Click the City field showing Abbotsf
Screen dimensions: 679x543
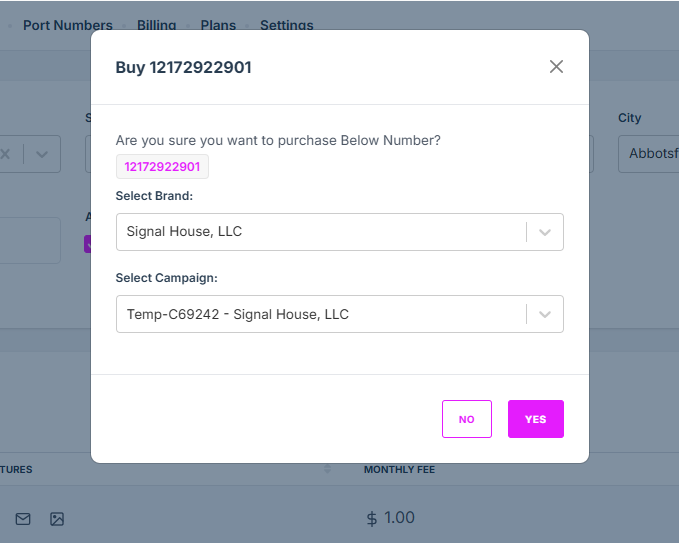point(650,154)
